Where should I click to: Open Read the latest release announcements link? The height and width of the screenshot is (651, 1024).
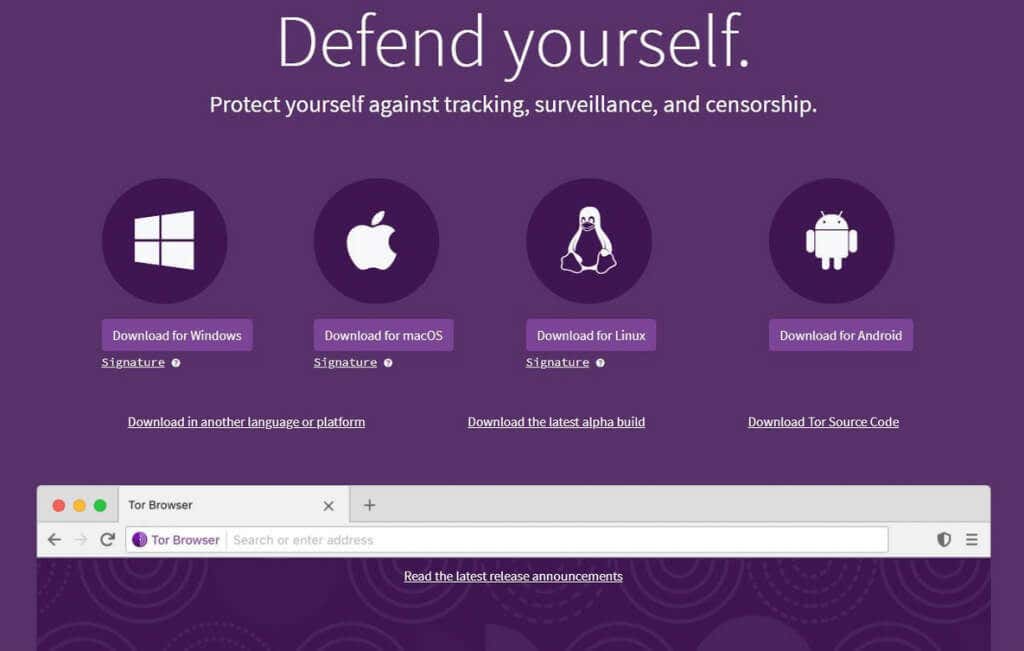point(513,576)
